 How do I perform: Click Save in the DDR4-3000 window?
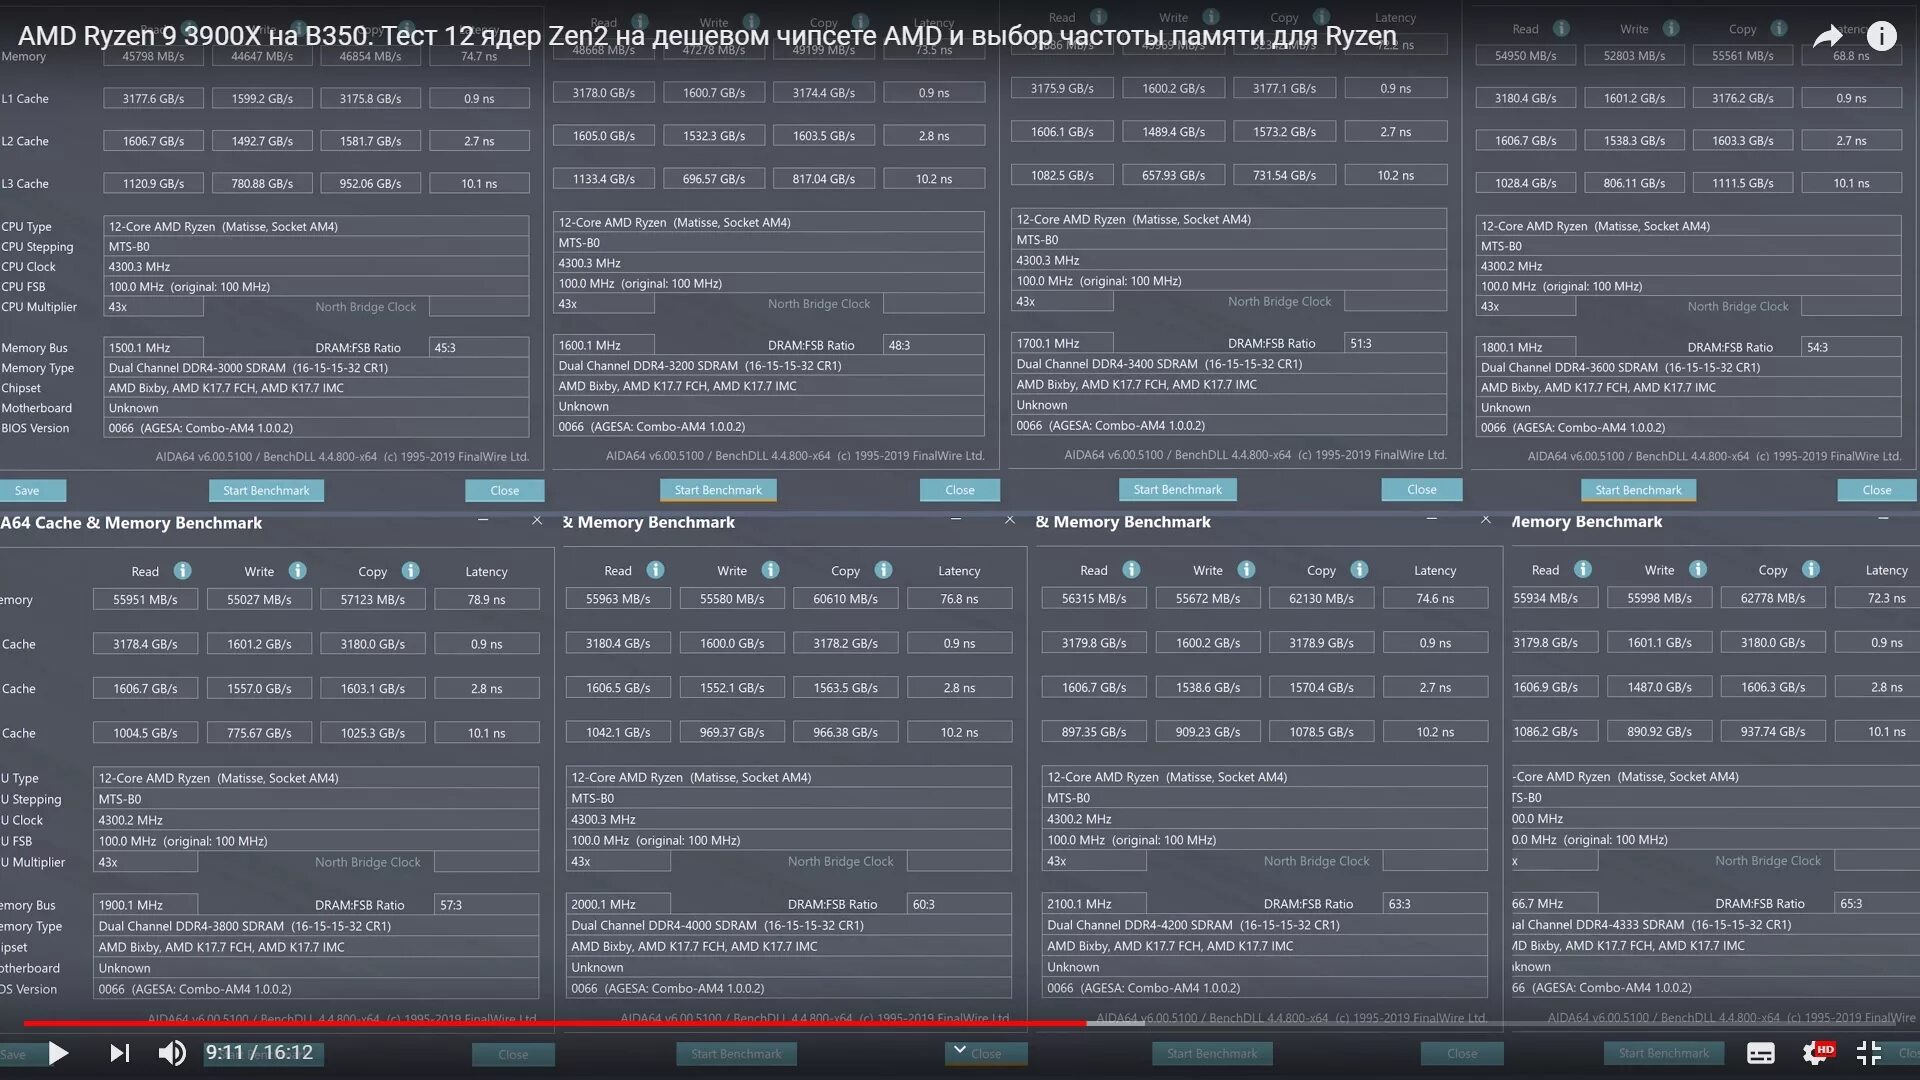(28, 490)
